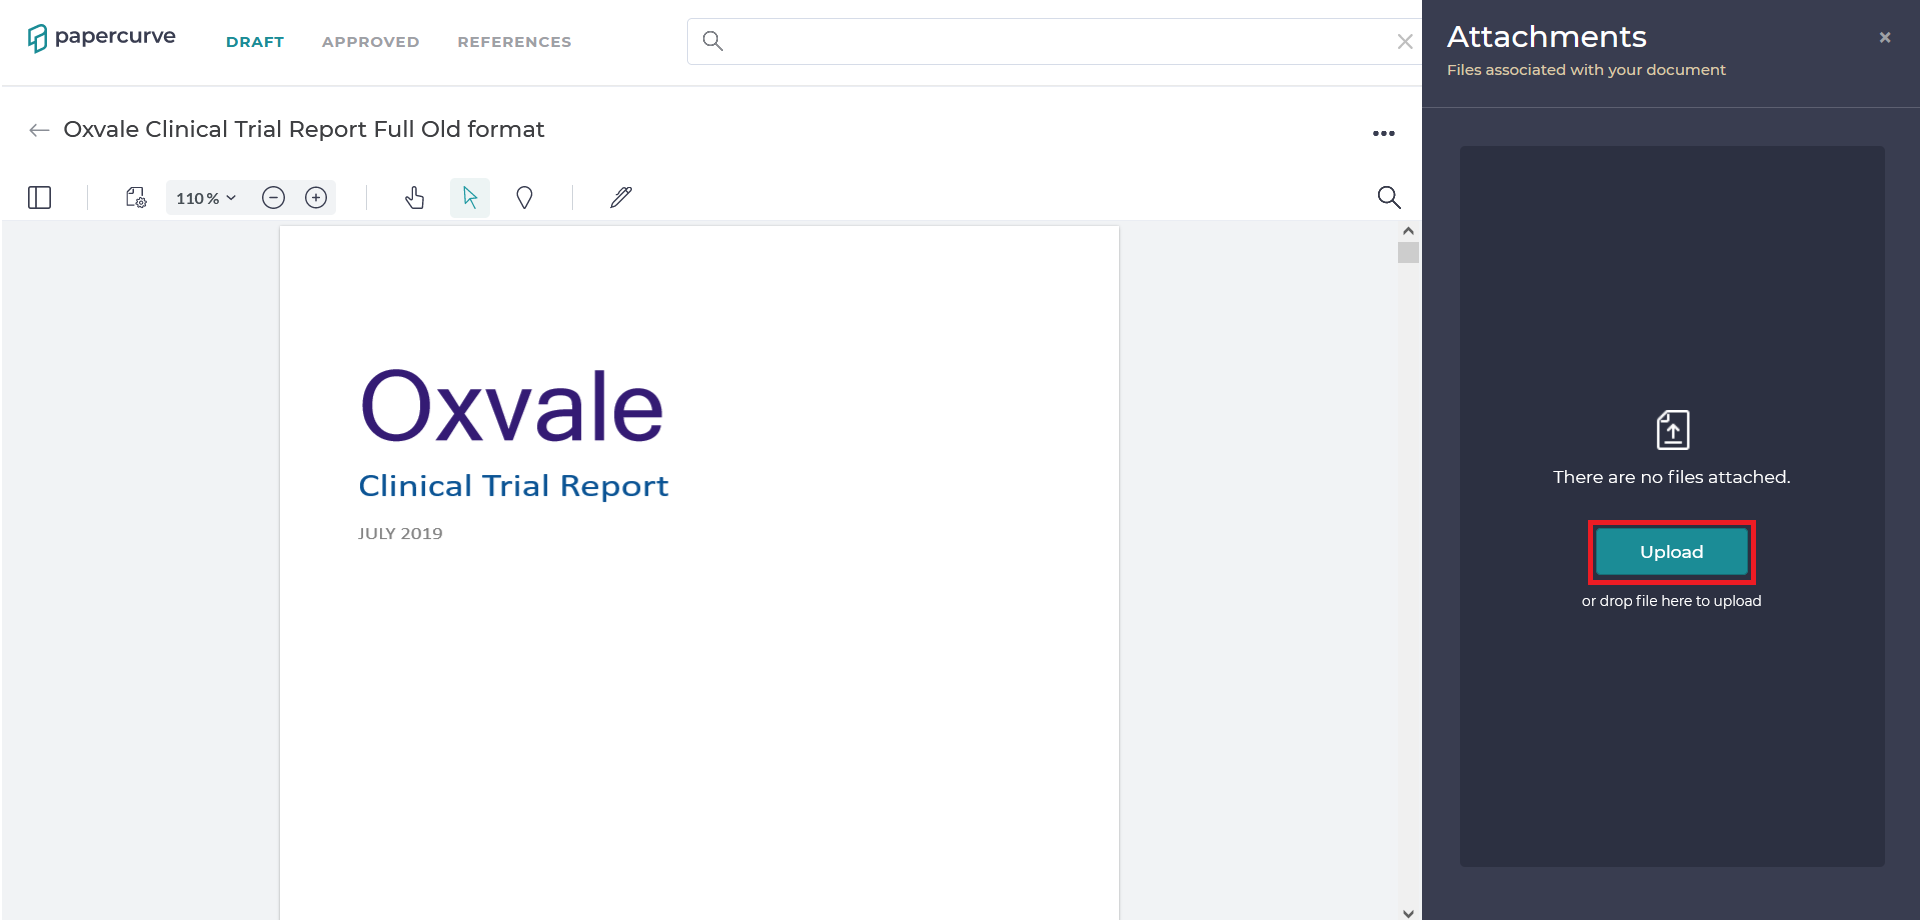Open the DRAFT tab
Viewport: 1920px width, 920px height.
pyautogui.click(x=255, y=42)
